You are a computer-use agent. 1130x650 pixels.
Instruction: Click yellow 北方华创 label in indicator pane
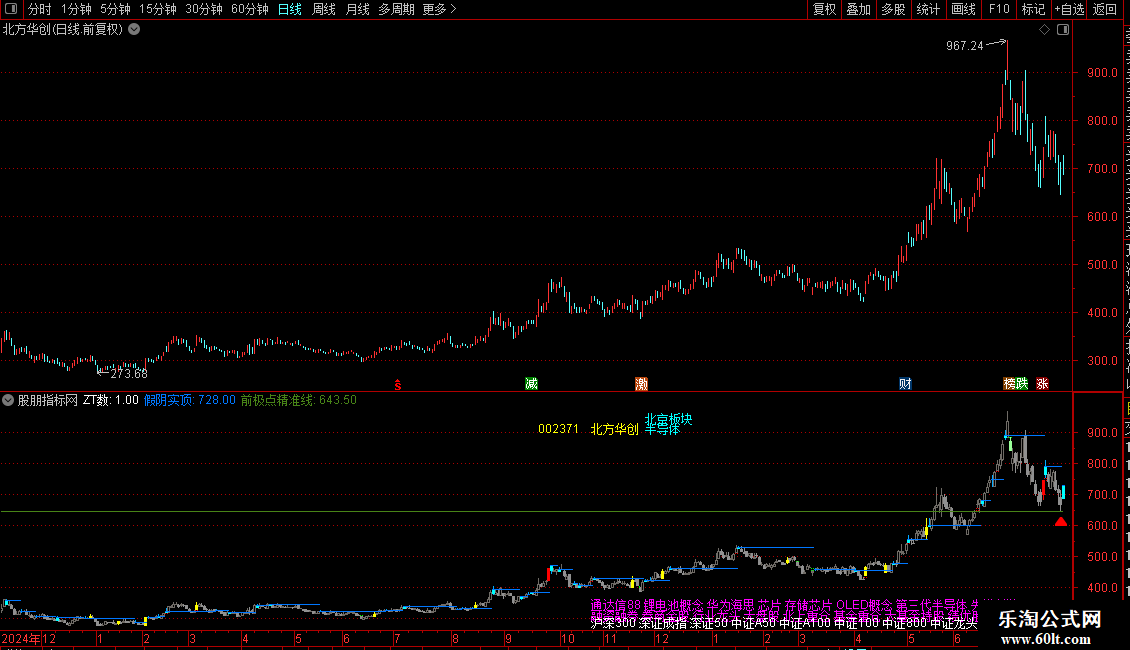click(x=615, y=429)
